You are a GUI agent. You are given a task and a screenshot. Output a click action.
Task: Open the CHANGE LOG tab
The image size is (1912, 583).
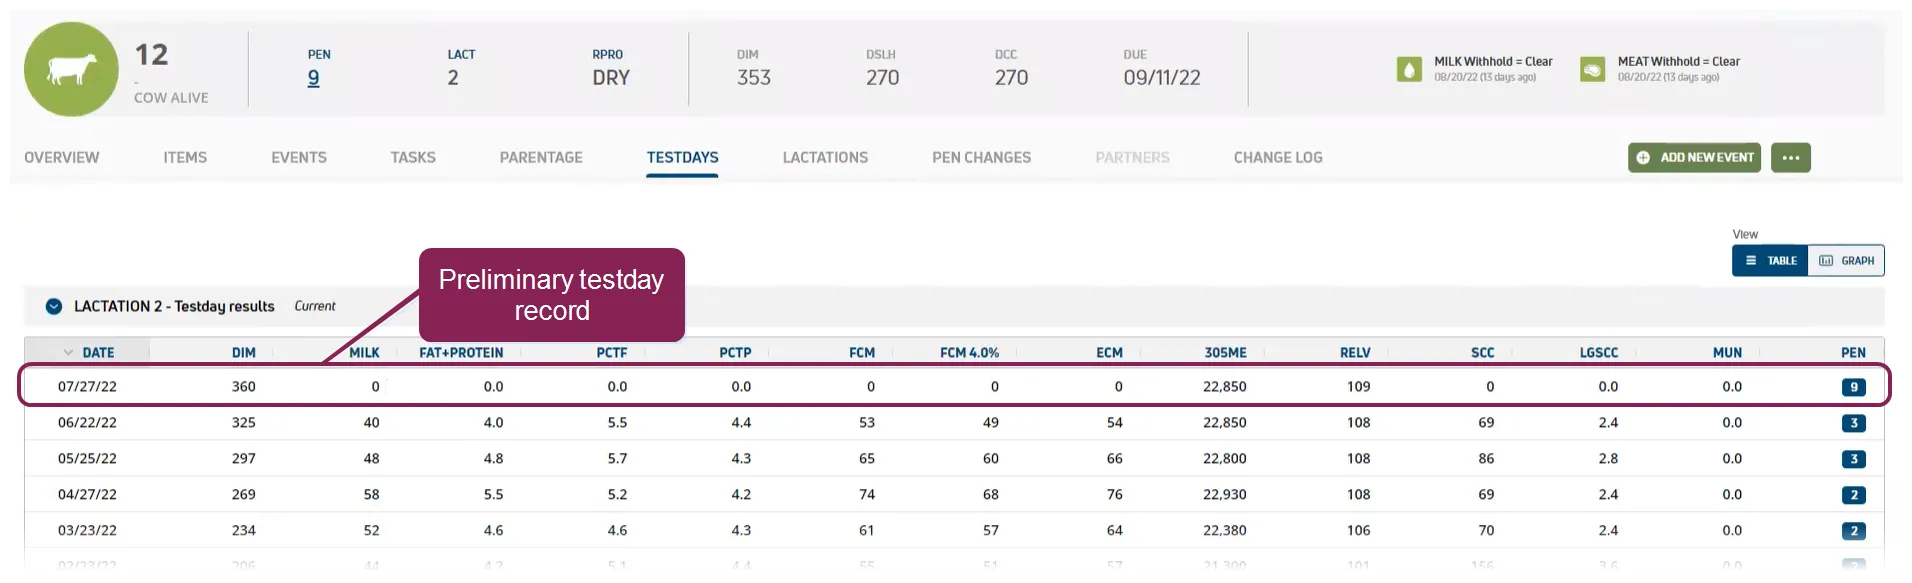click(1278, 157)
